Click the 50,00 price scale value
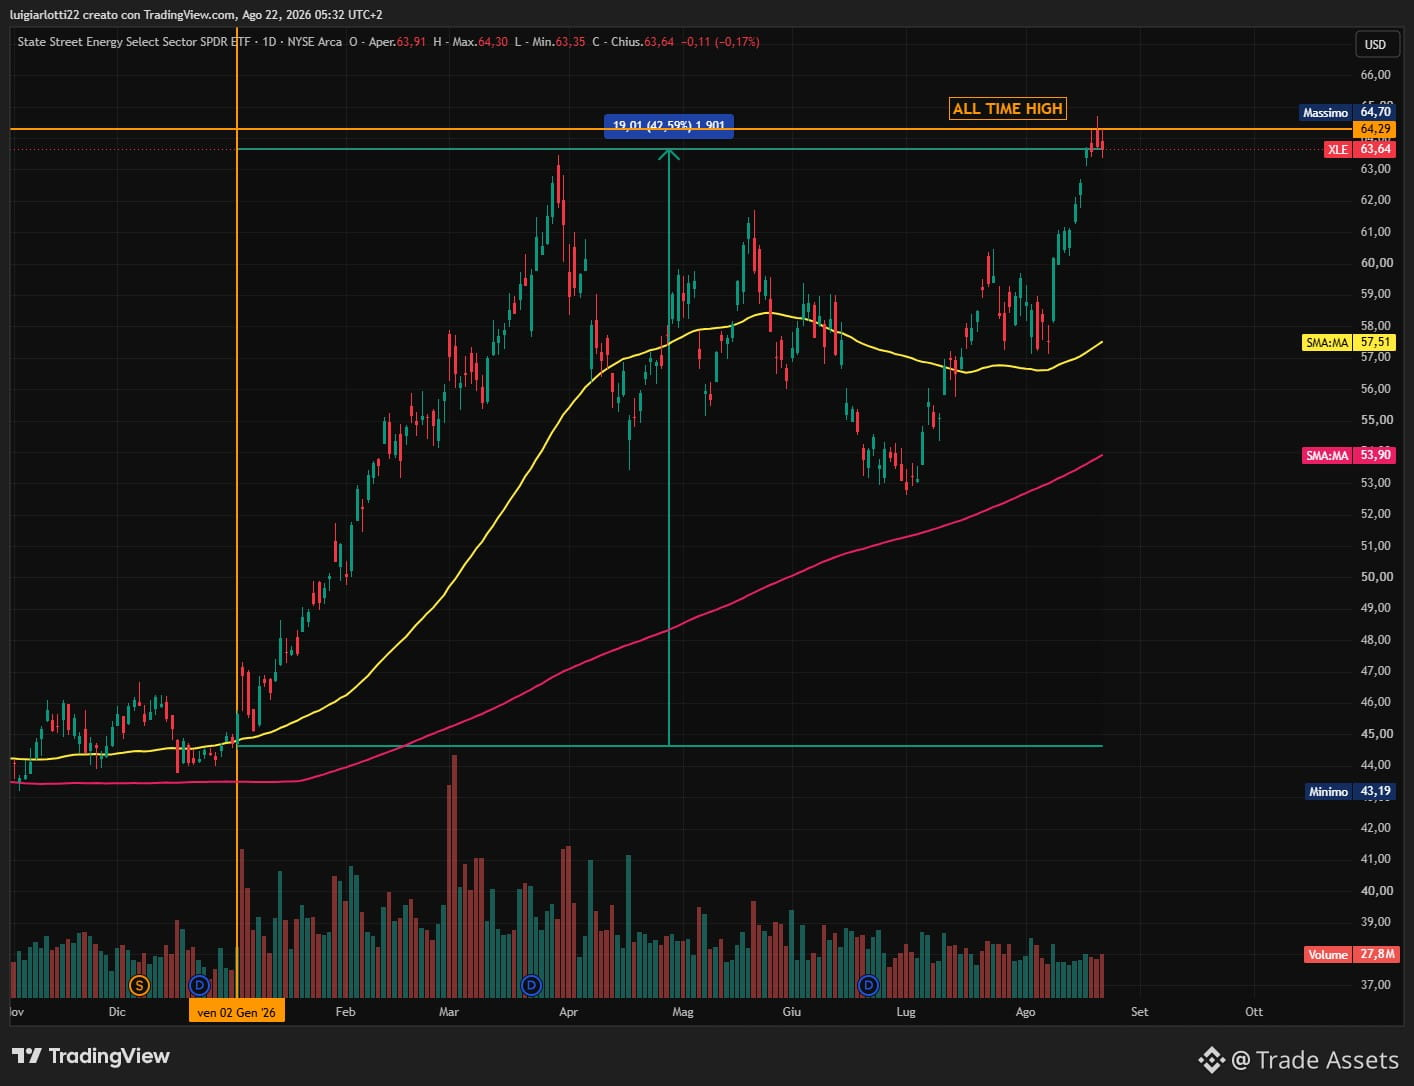This screenshot has width=1414, height=1086. 1375,577
